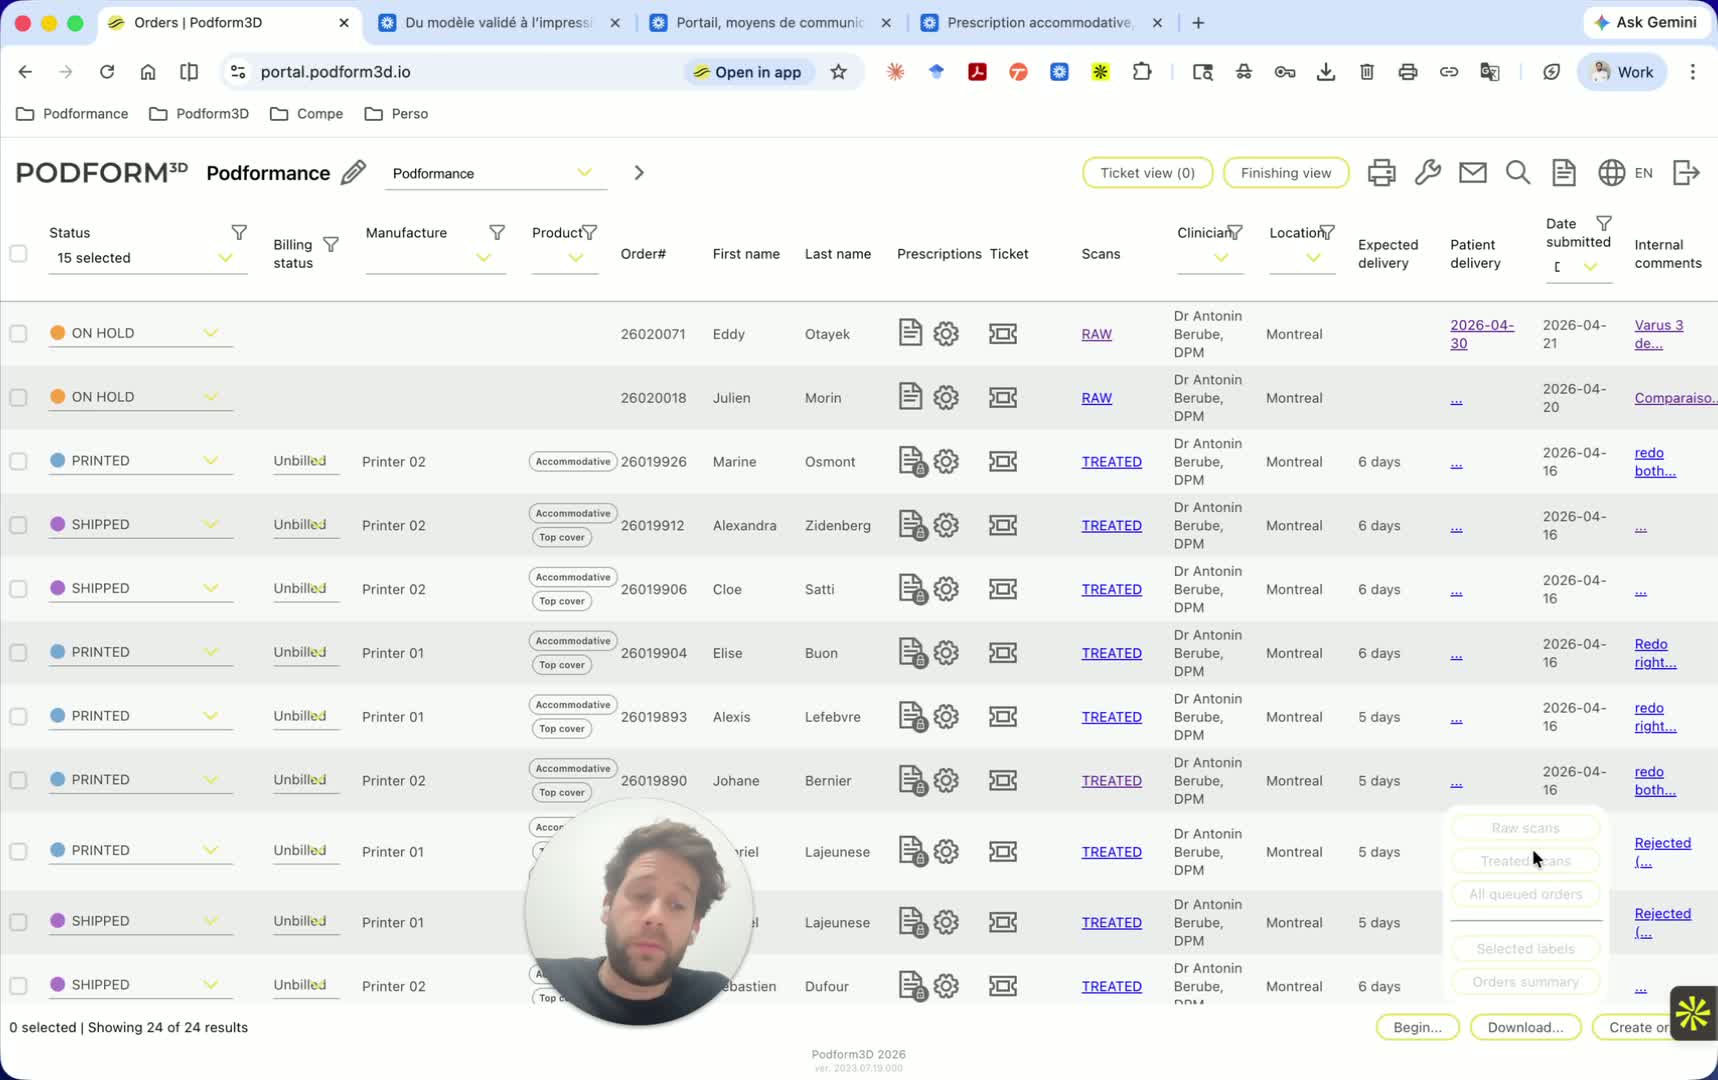The image size is (1718, 1080).
Task: Open Ticket view (0) button
Action: click(1147, 173)
